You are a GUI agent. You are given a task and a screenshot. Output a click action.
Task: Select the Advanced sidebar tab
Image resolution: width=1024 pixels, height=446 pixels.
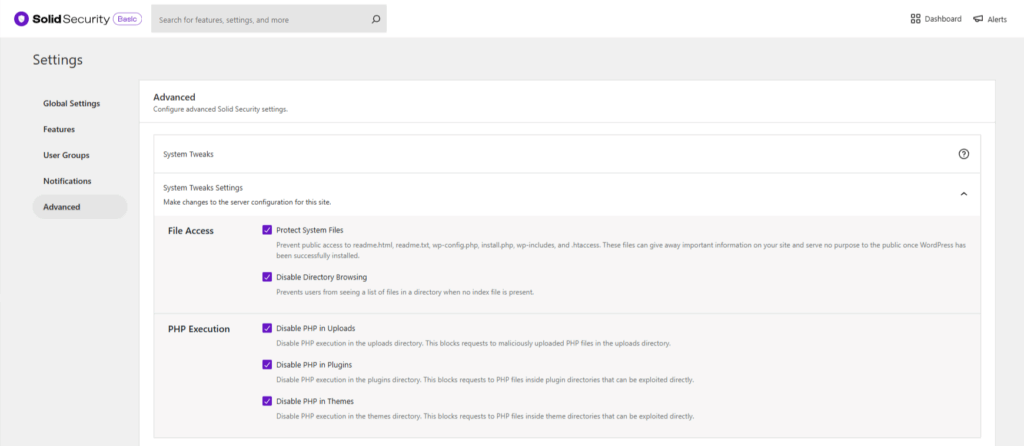pyautogui.click(x=62, y=207)
